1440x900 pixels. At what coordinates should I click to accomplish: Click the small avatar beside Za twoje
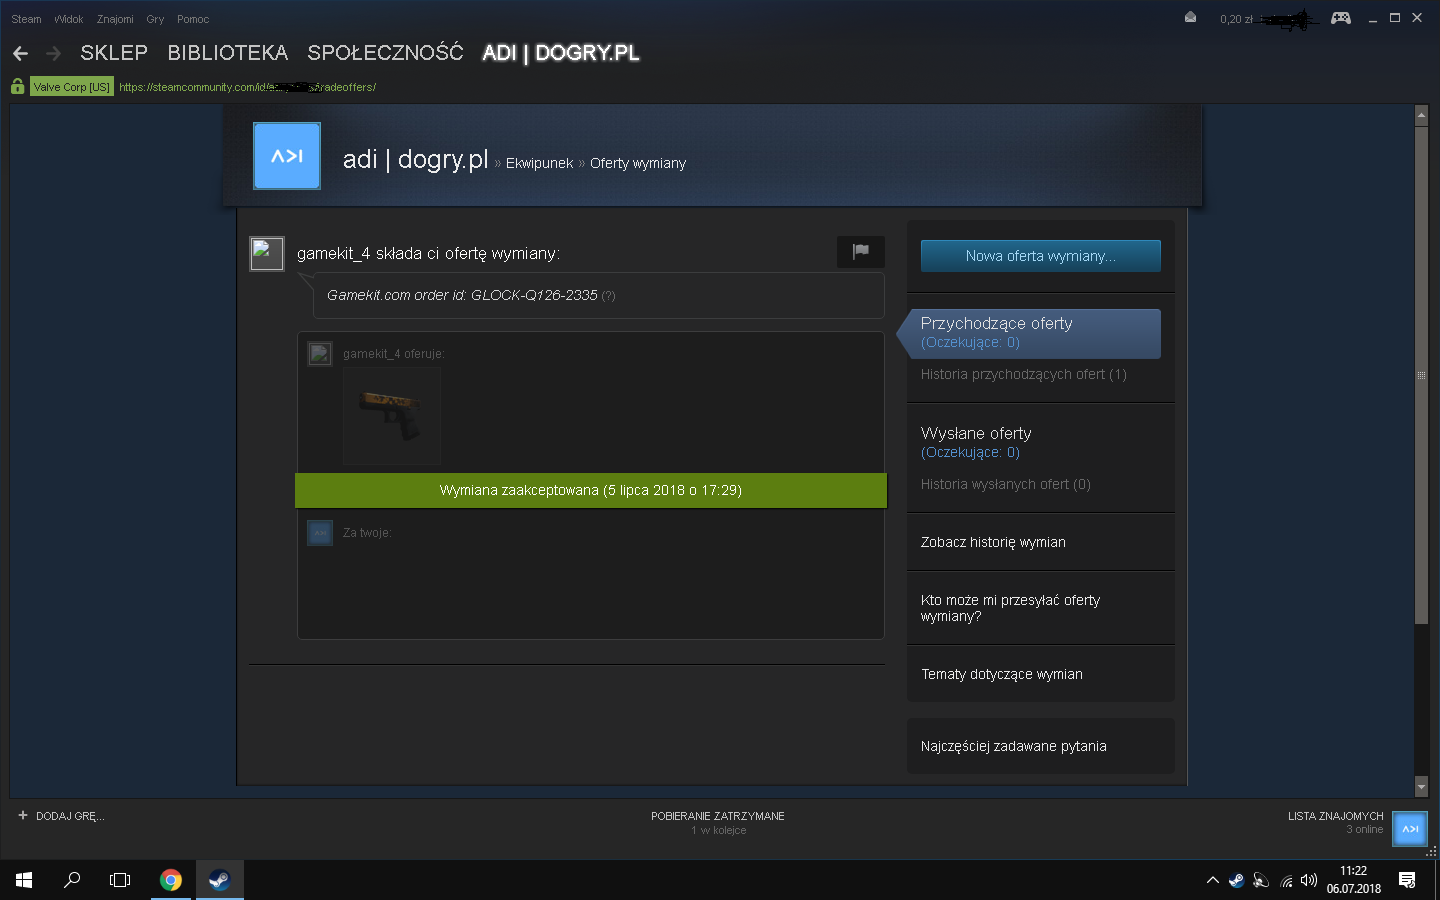pos(320,533)
